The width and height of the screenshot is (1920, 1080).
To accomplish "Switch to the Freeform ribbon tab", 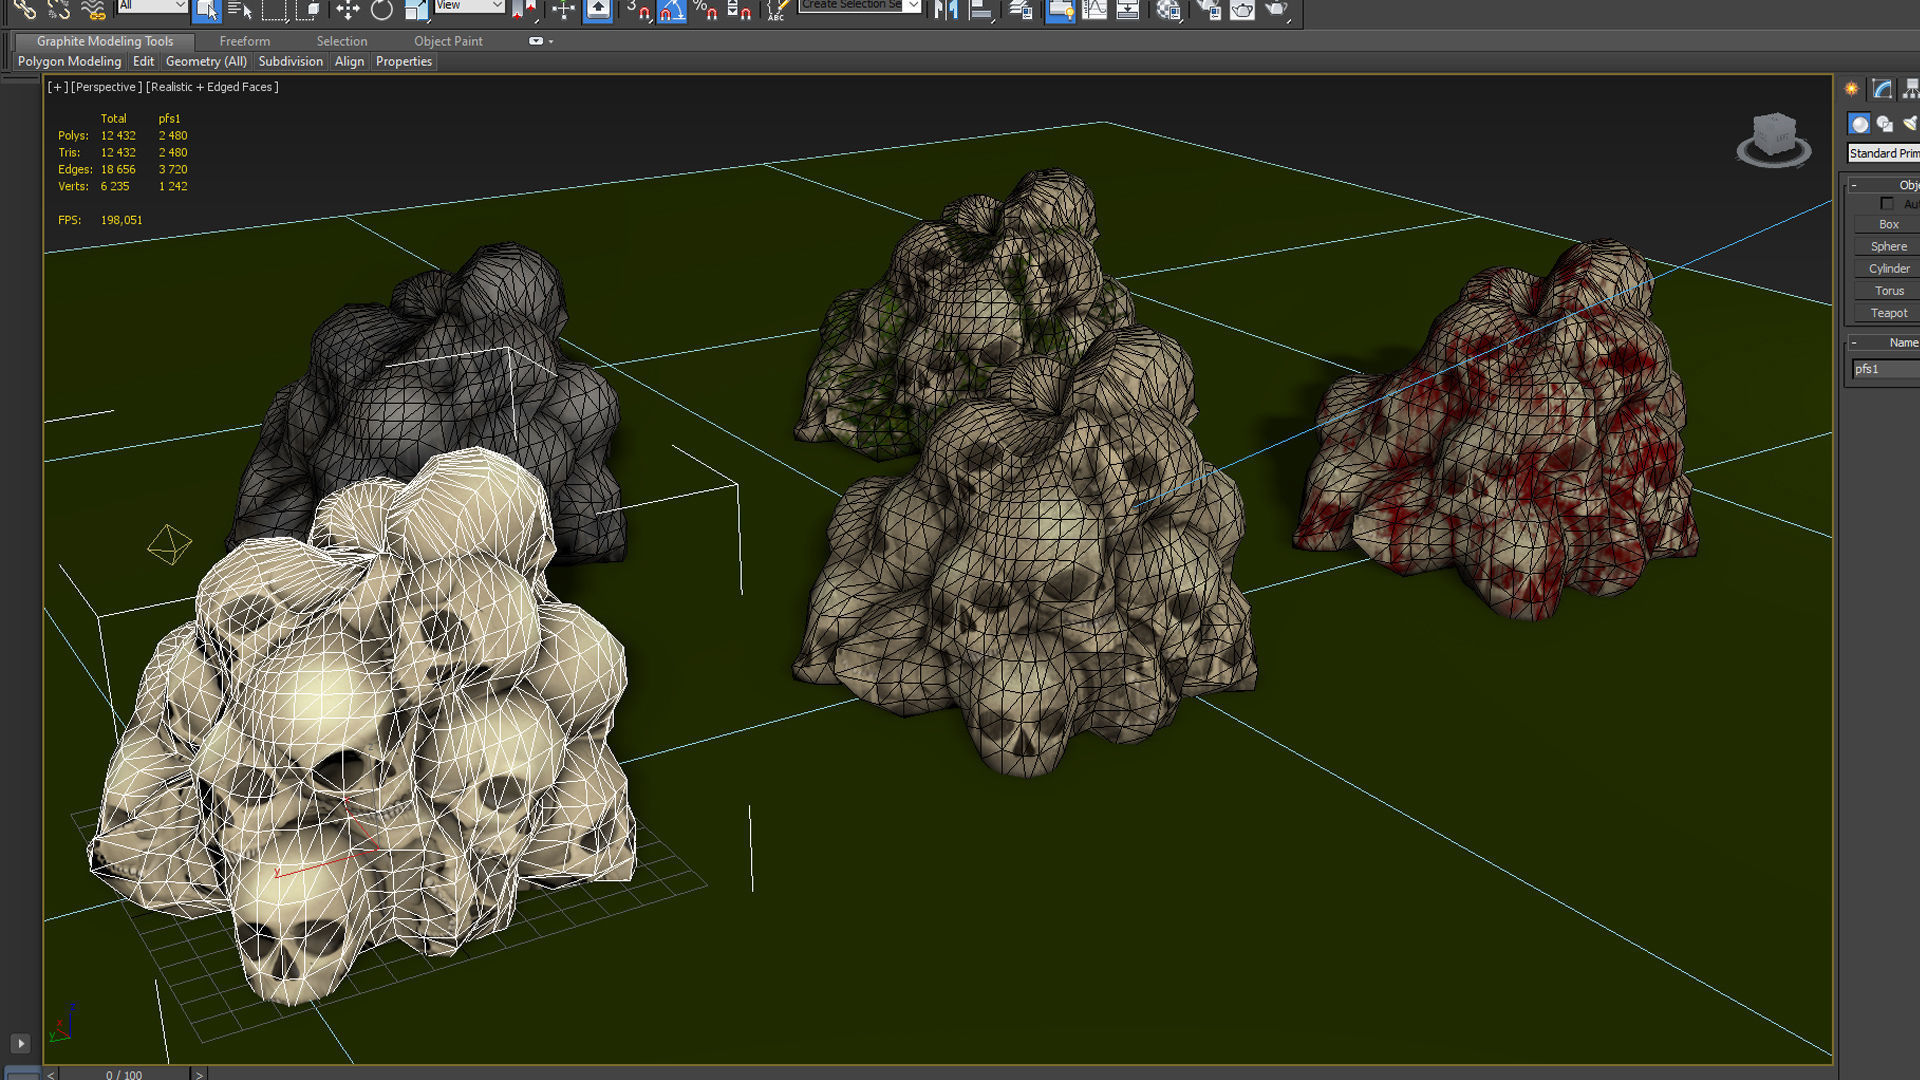I will (245, 41).
